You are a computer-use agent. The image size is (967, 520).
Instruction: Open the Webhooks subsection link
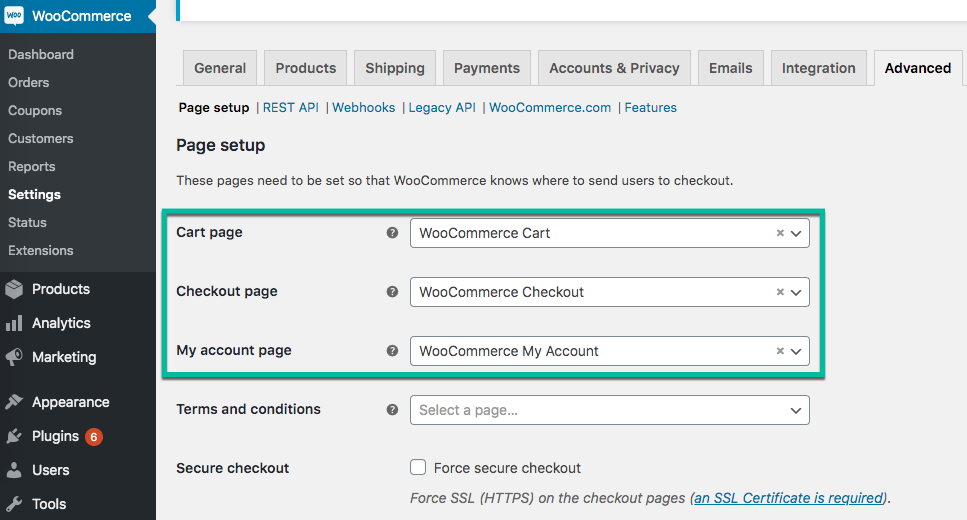pyautogui.click(x=364, y=107)
